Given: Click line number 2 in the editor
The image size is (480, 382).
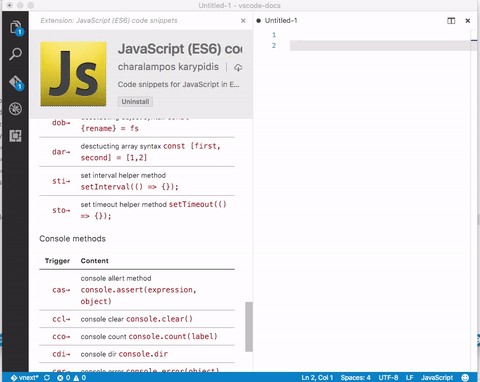Looking at the screenshot, I should (274, 45).
